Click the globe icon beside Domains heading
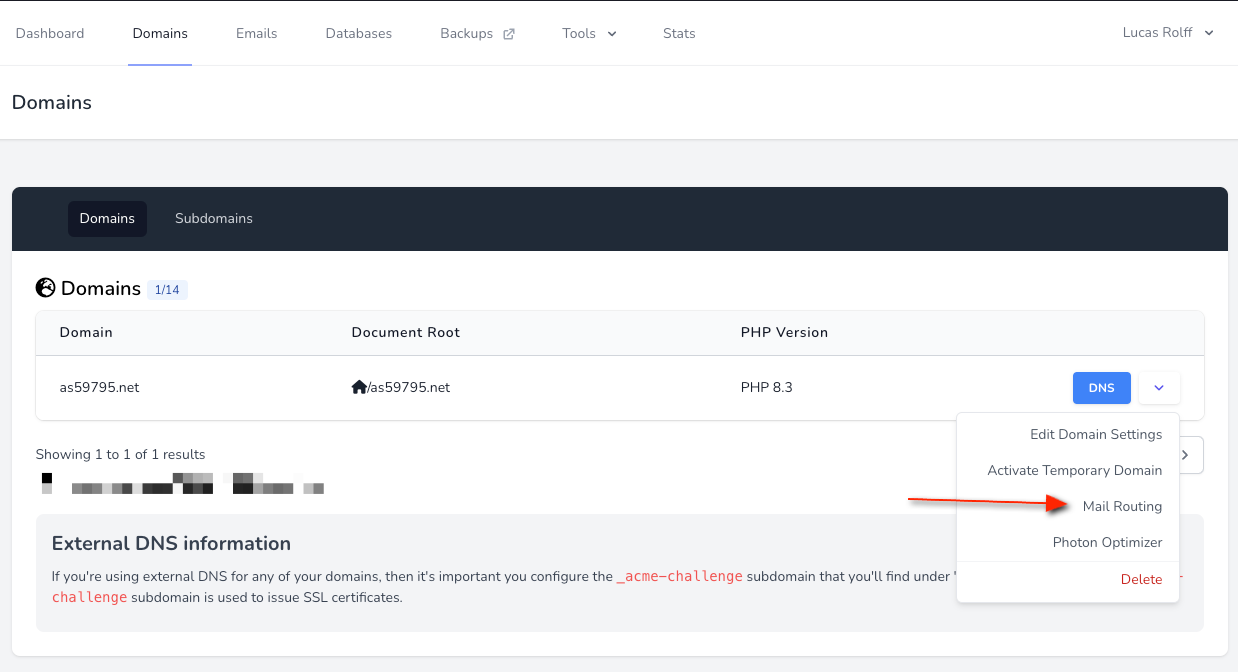 tap(45, 288)
